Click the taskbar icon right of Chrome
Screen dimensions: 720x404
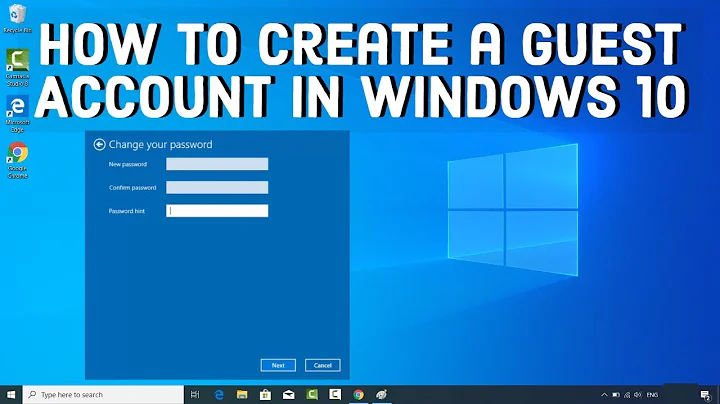(x=382, y=395)
